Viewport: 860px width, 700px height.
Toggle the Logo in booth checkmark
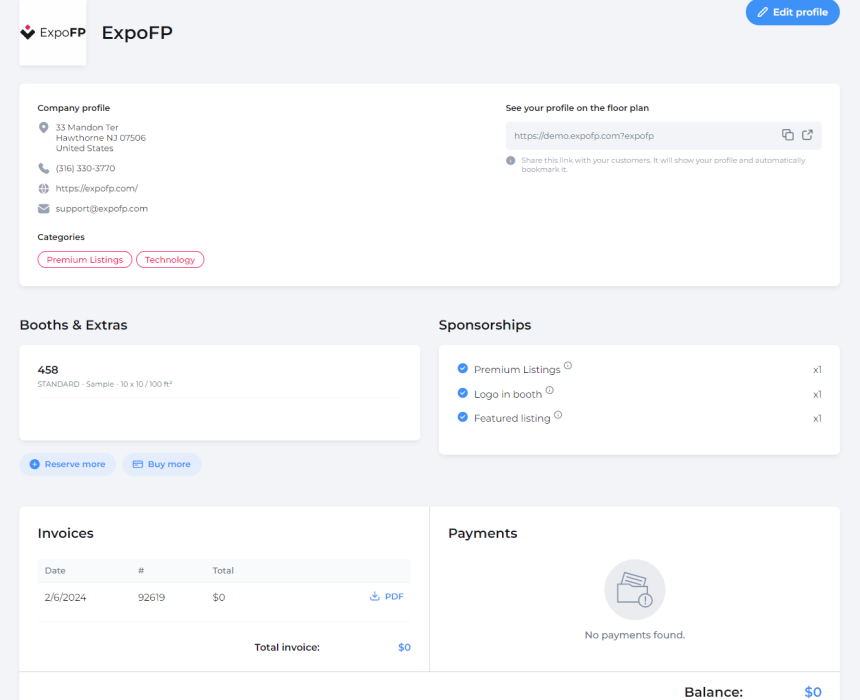[462, 393]
